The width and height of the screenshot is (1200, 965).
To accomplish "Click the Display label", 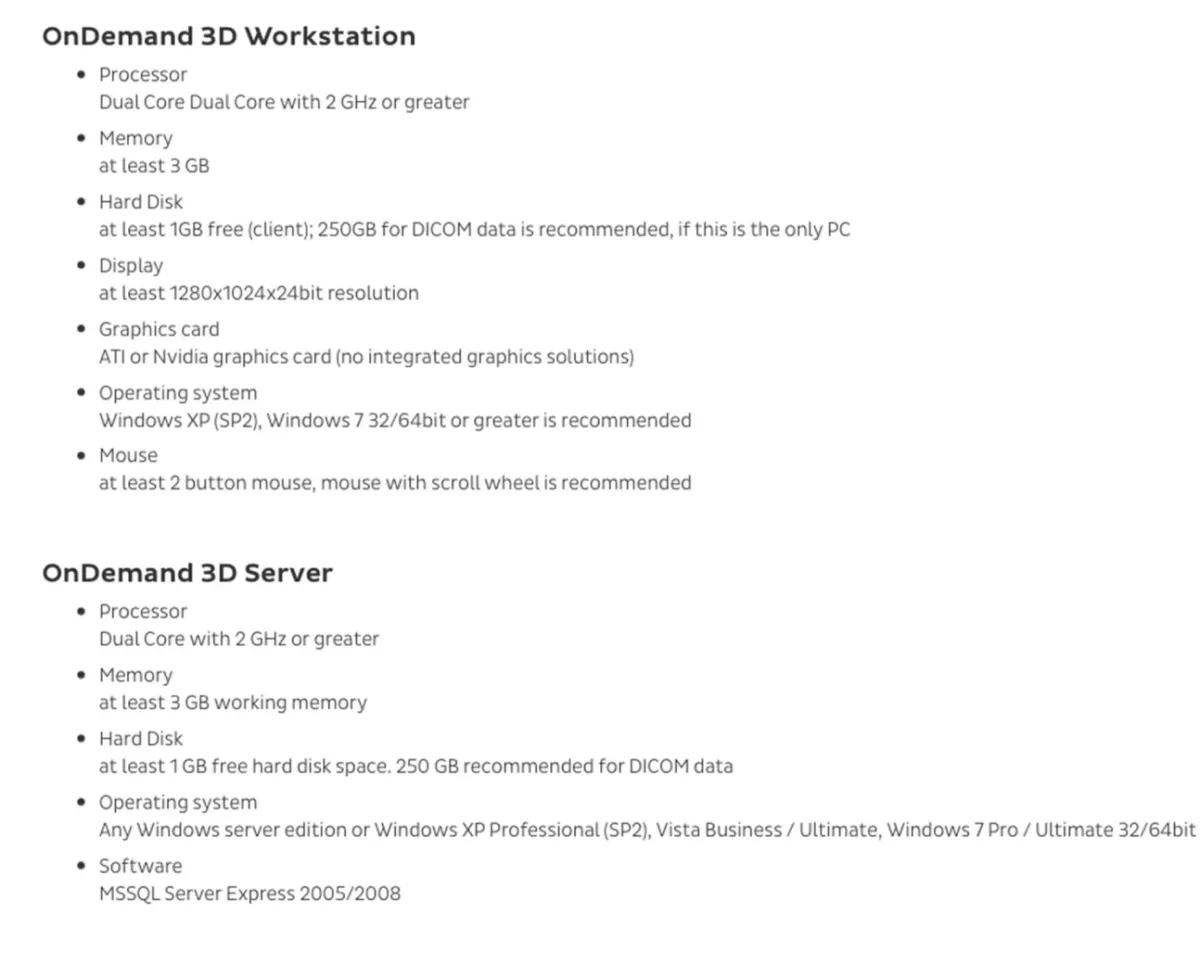I will [x=131, y=266].
